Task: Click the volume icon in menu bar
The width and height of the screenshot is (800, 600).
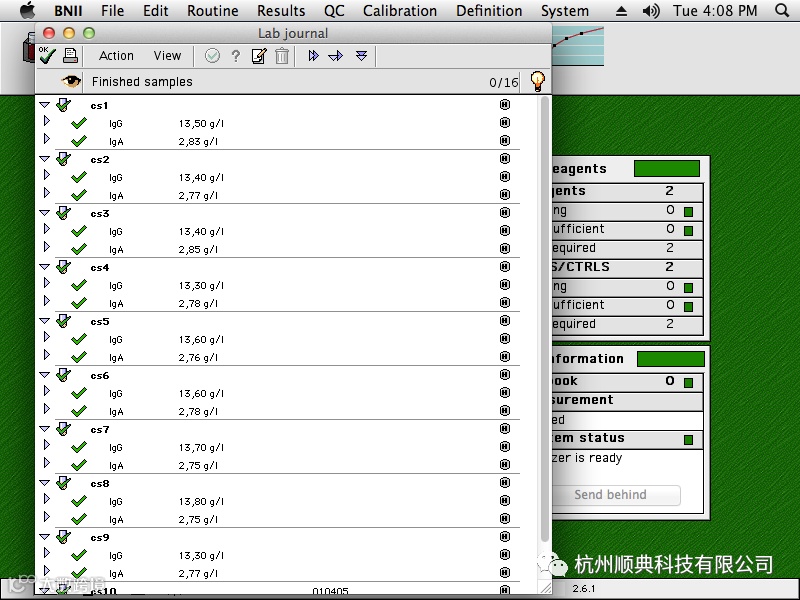Action: 651,11
